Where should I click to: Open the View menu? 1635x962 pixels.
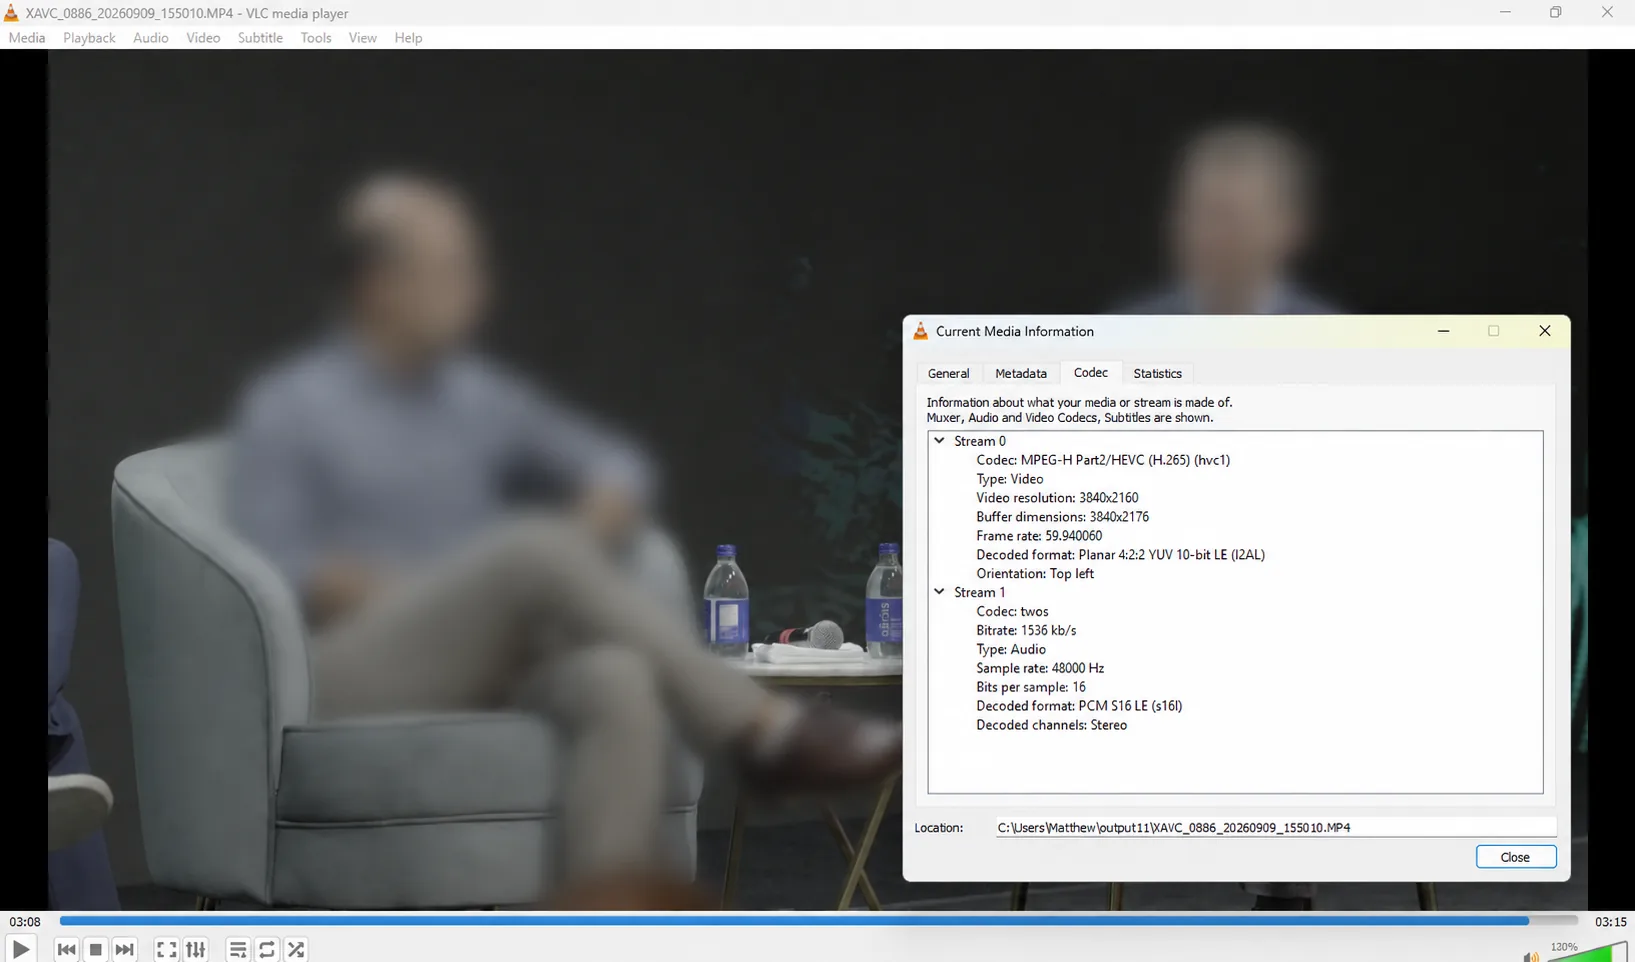[363, 38]
